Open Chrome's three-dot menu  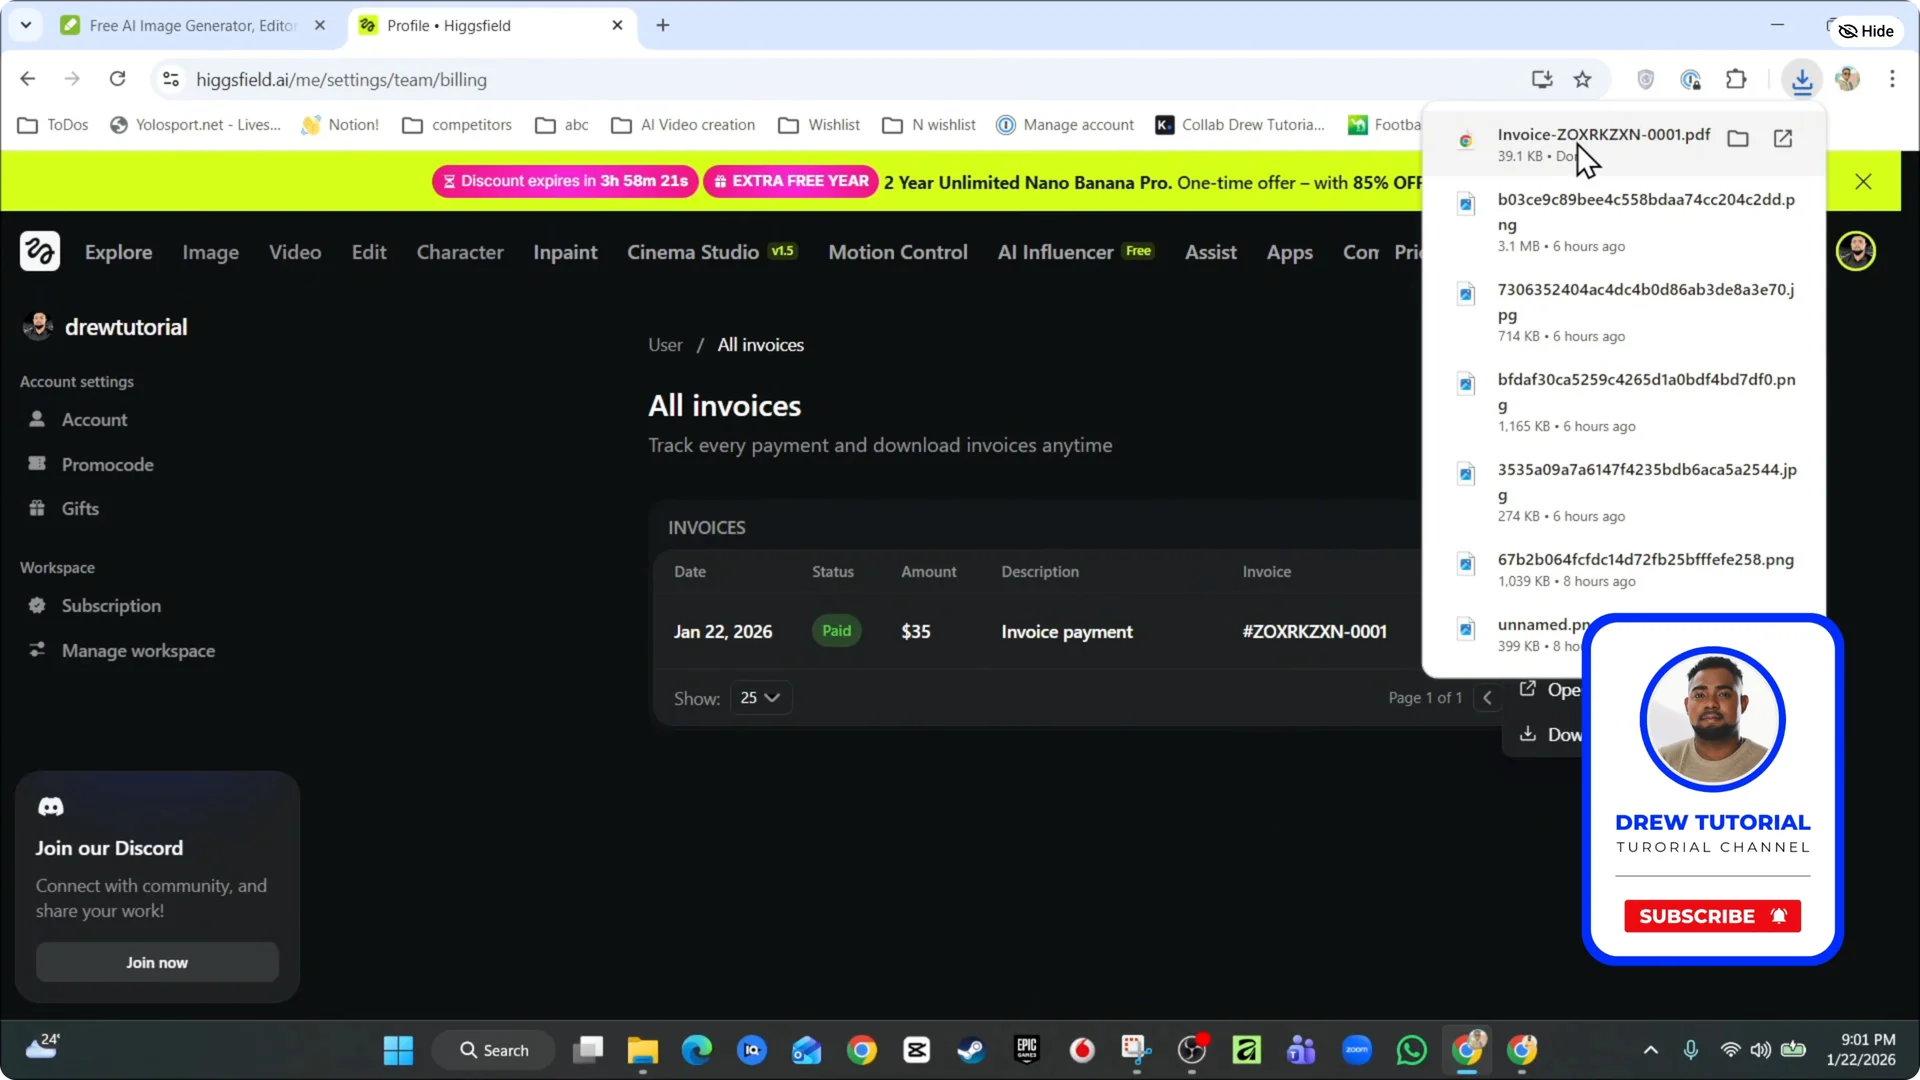pyautogui.click(x=1893, y=79)
